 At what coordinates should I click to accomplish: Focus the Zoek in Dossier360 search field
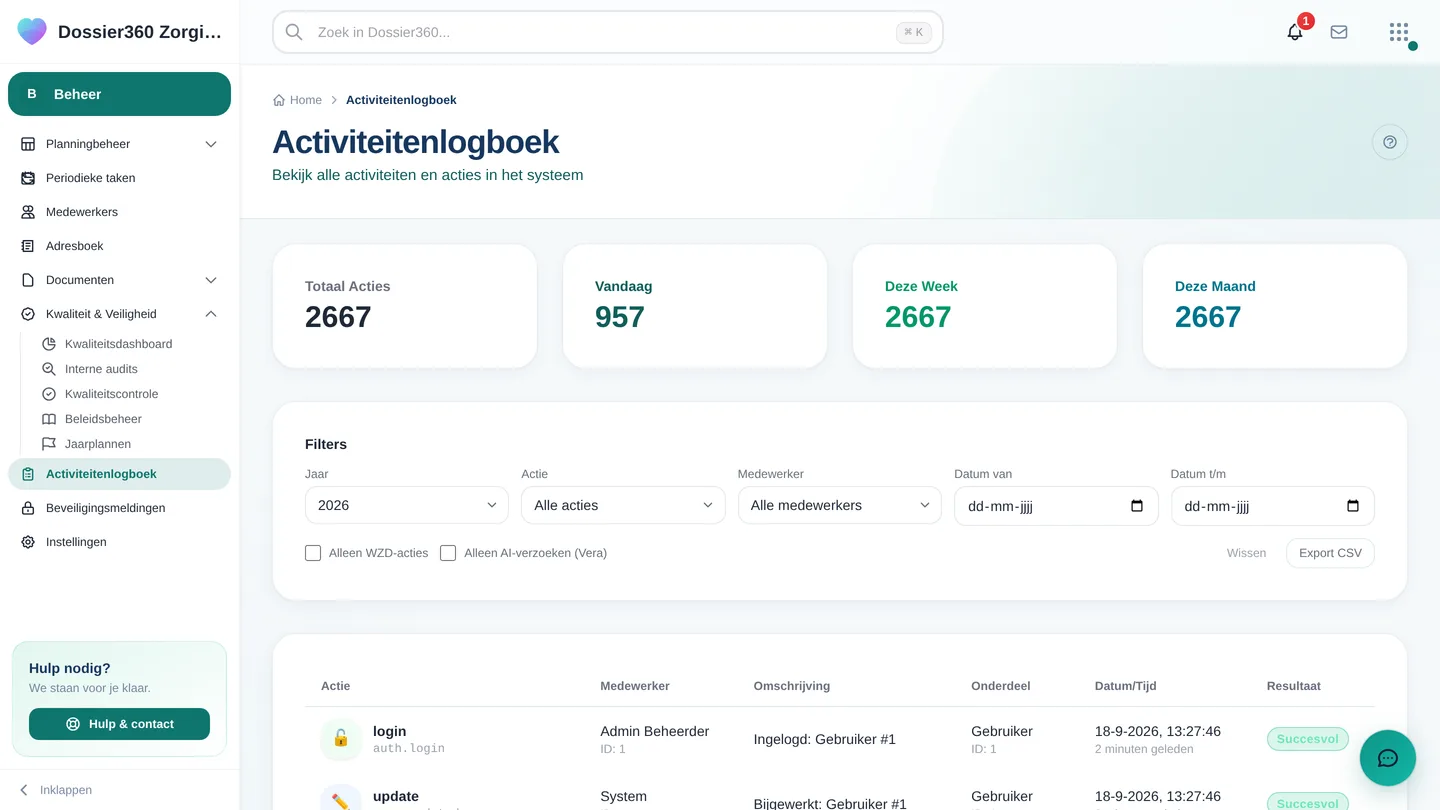point(607,32)
